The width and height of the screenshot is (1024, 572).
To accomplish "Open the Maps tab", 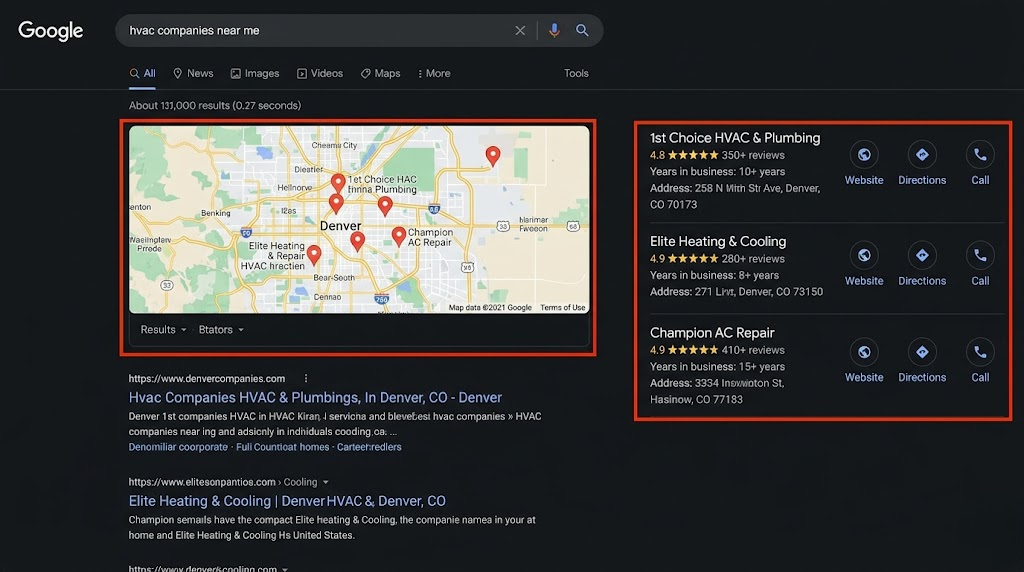I will [x=381, y=74].
